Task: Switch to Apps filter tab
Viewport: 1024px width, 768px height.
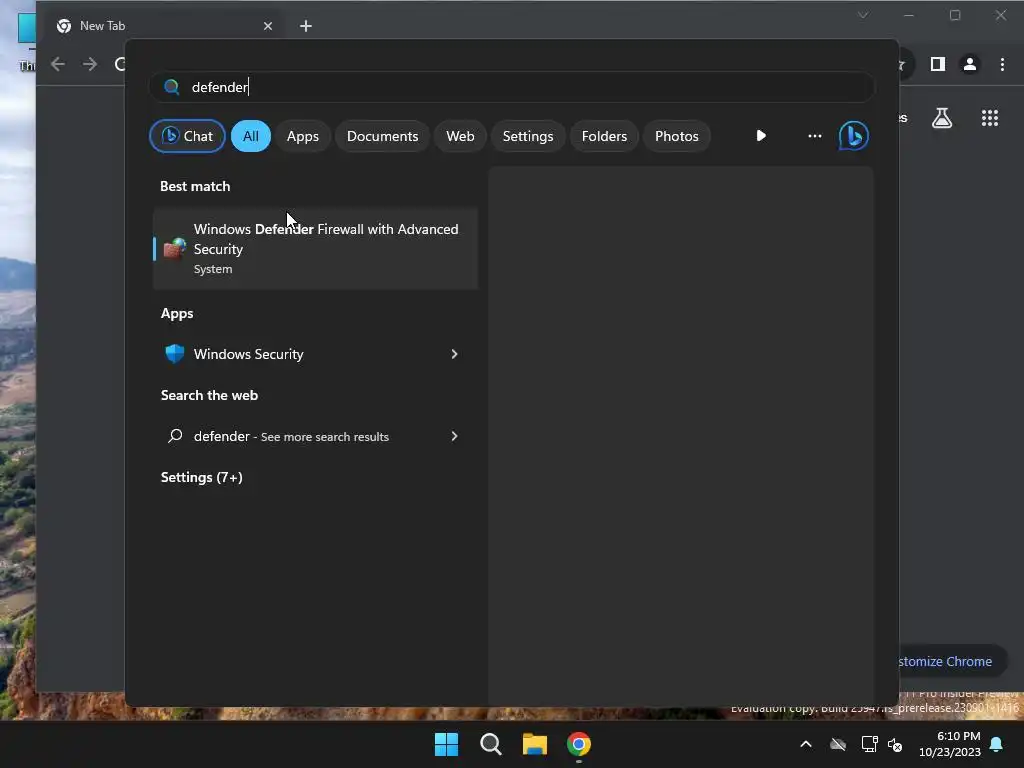Action: (302, 136)
